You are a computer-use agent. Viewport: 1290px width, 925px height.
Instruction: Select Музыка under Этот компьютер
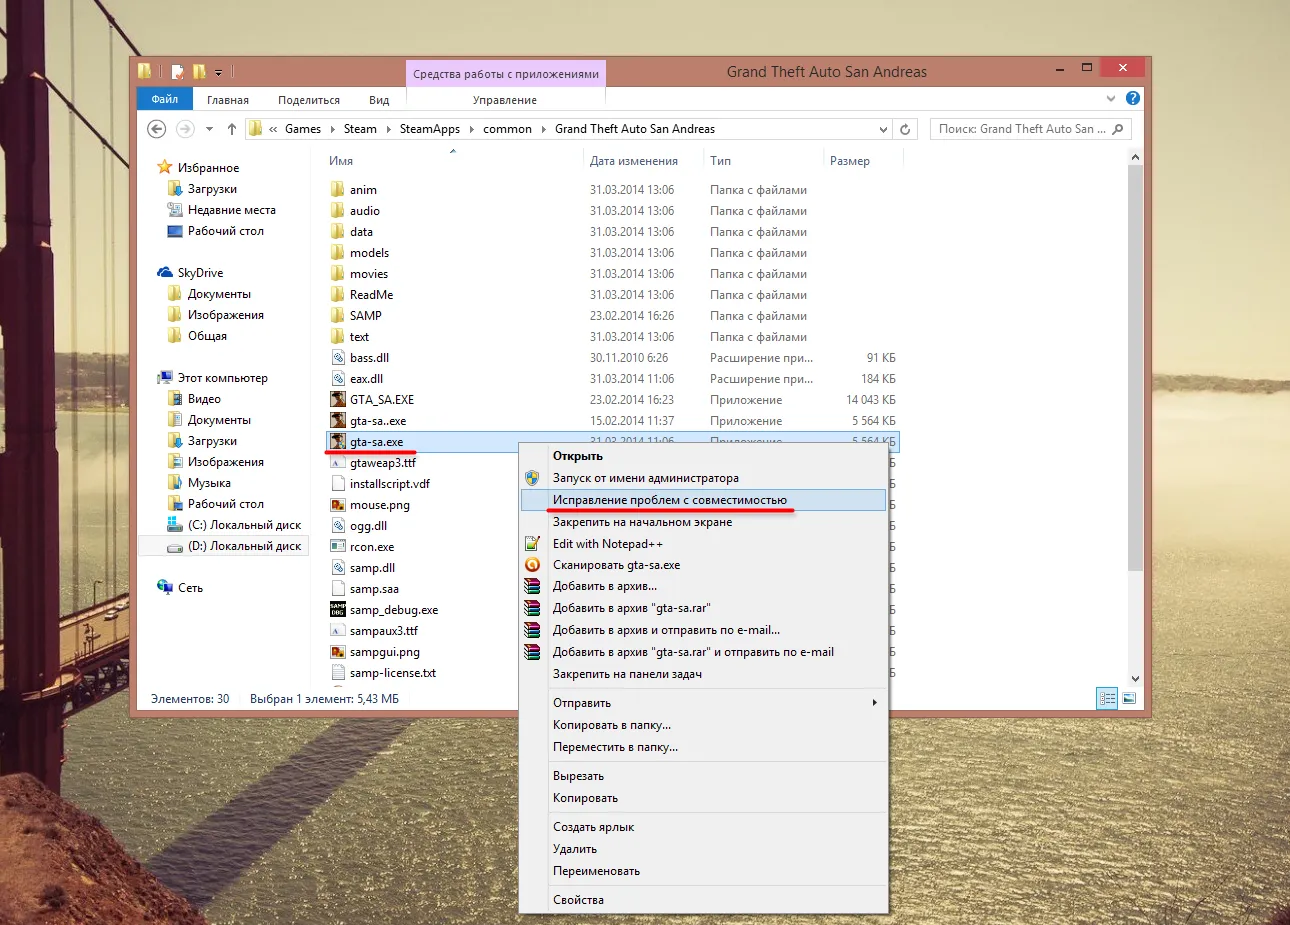tap(209, 483)
